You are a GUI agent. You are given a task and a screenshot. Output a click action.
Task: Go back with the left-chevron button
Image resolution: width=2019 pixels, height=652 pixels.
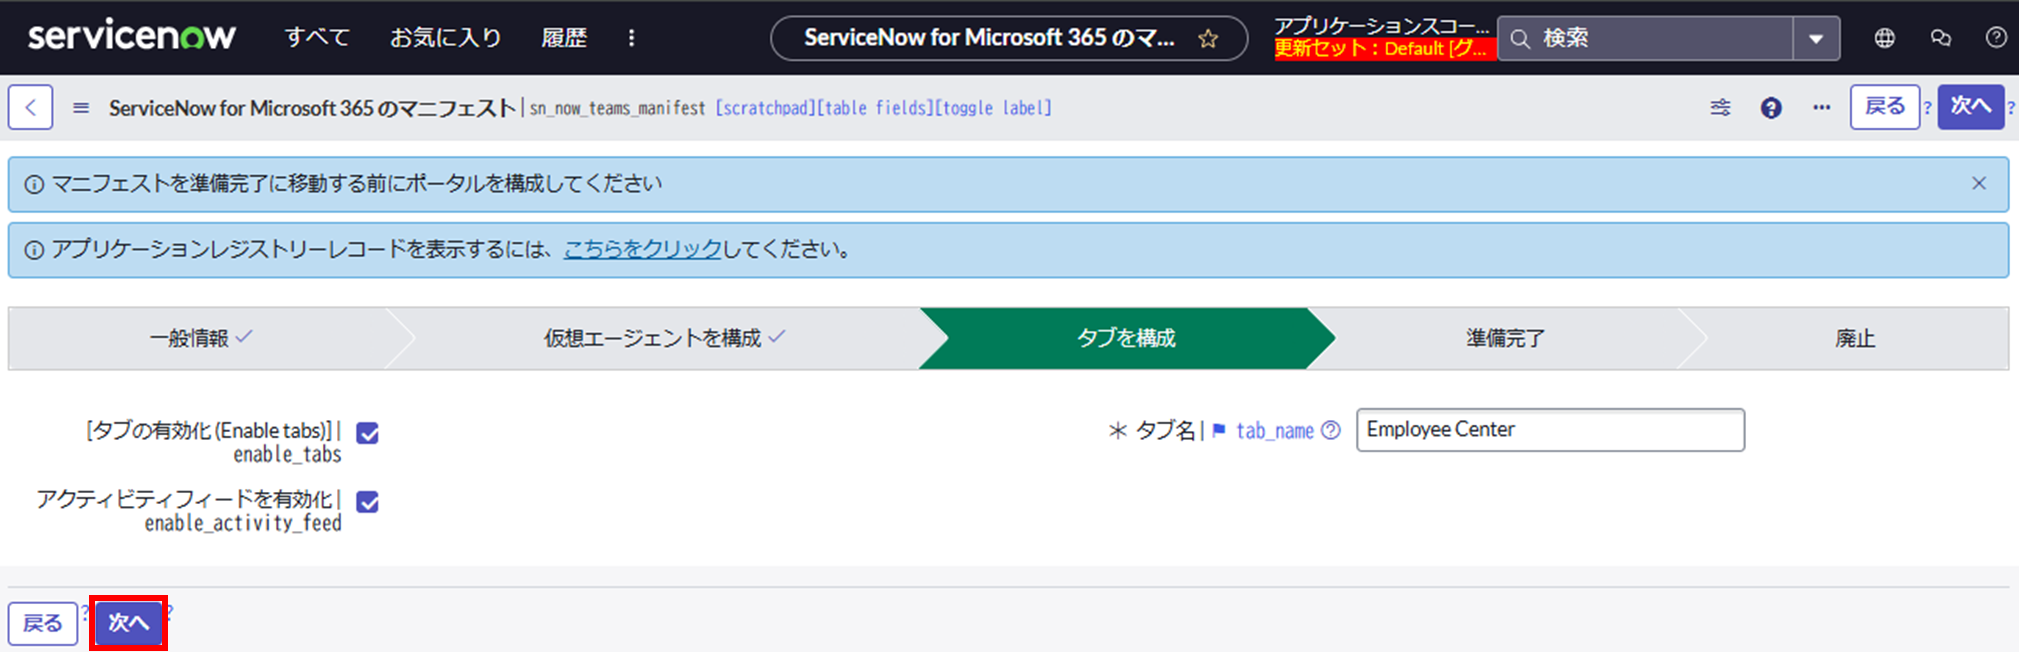click(31, 107)
